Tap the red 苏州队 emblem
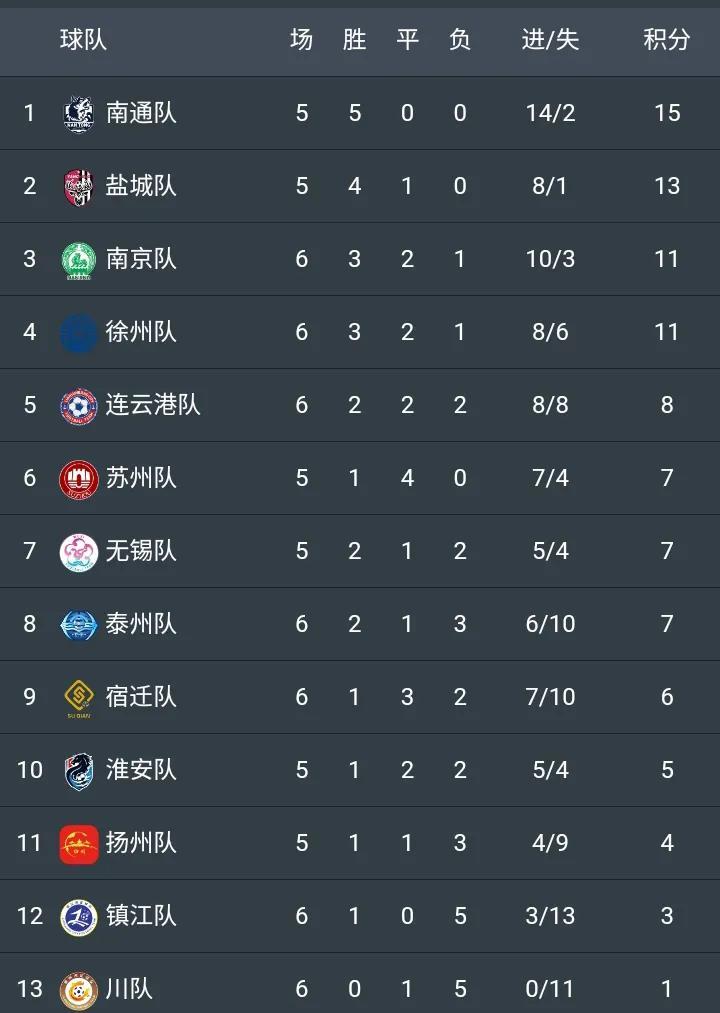 point(79,479)
